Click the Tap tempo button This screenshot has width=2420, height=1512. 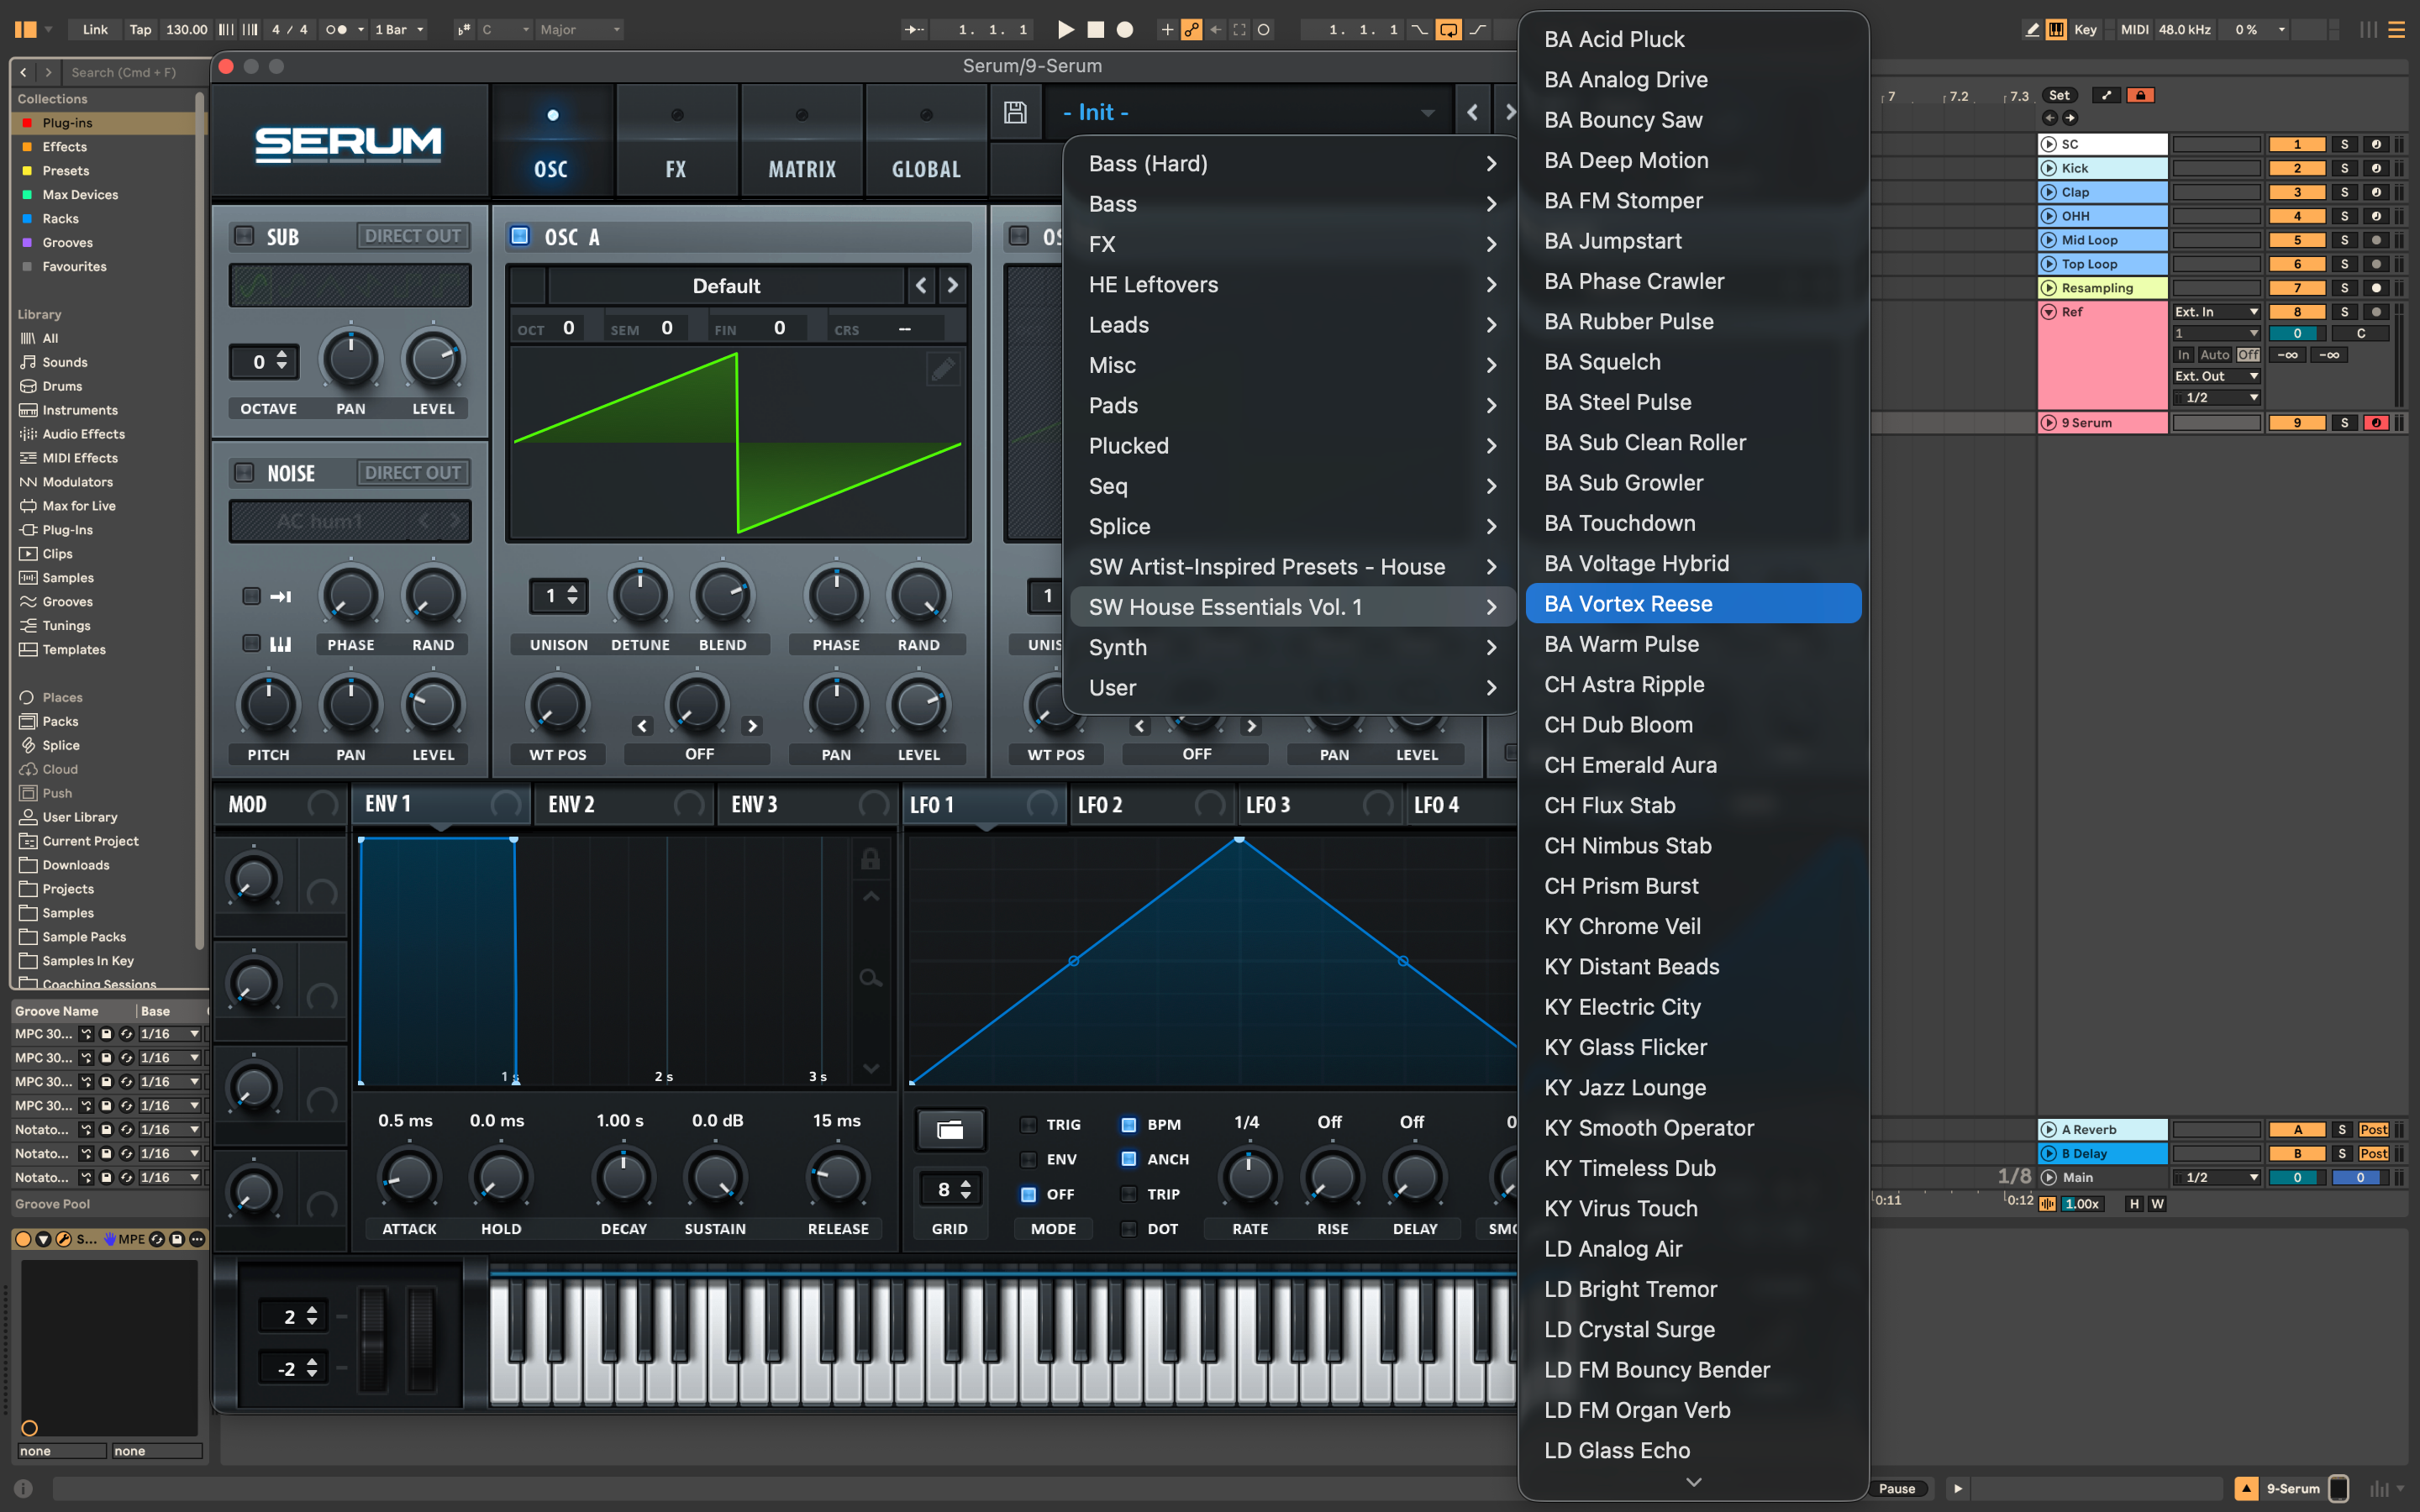(x=140, y=29)
